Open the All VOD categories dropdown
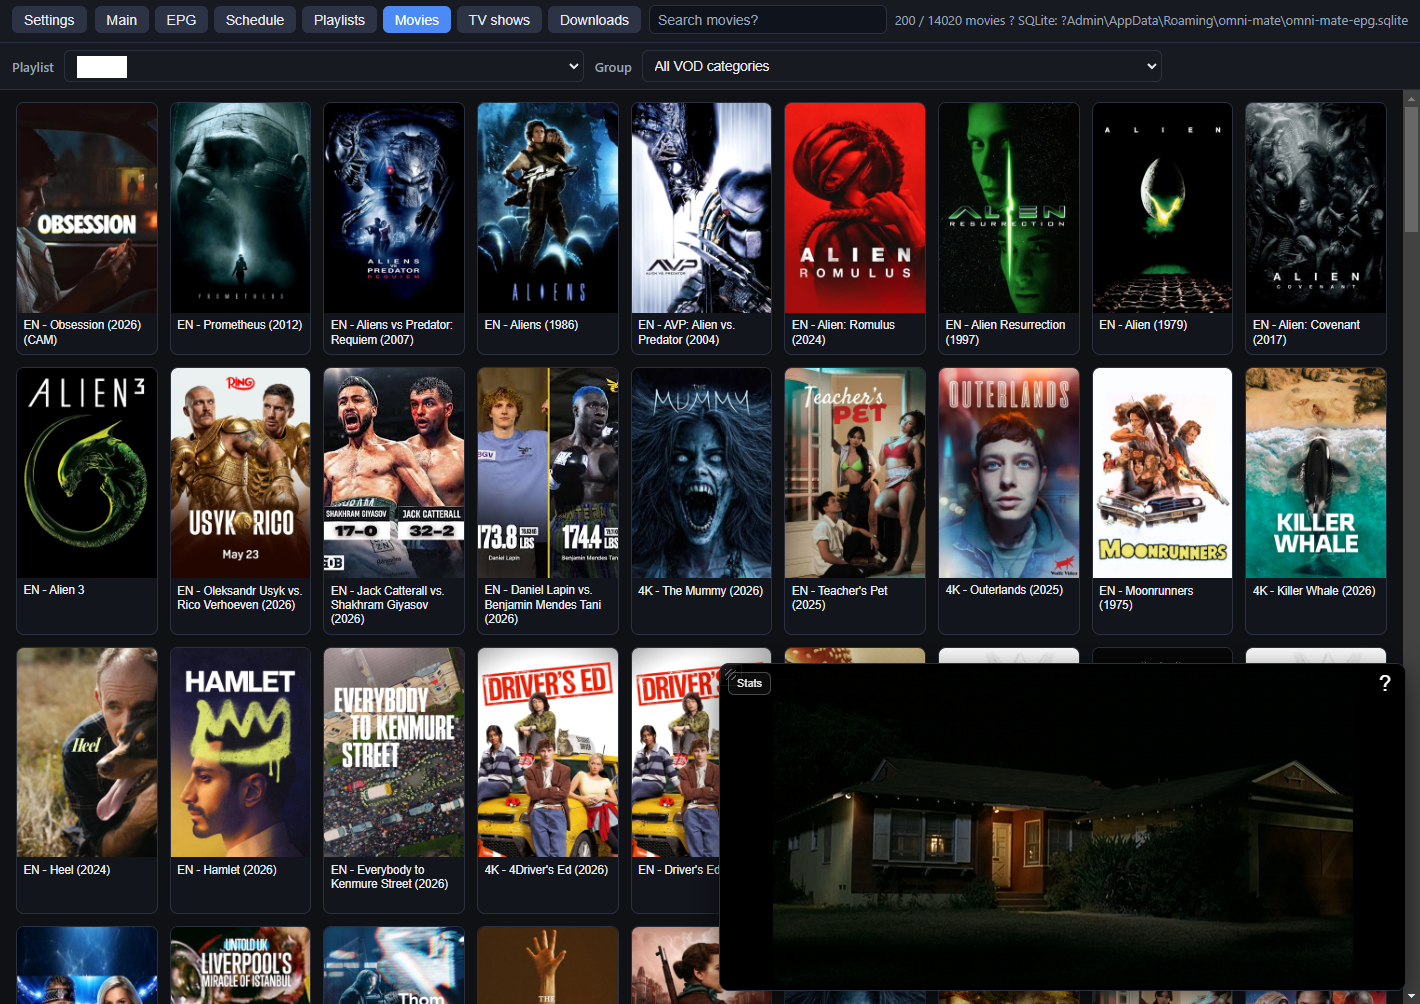Screen dimensions: 1420x1004 pos(901,66)
